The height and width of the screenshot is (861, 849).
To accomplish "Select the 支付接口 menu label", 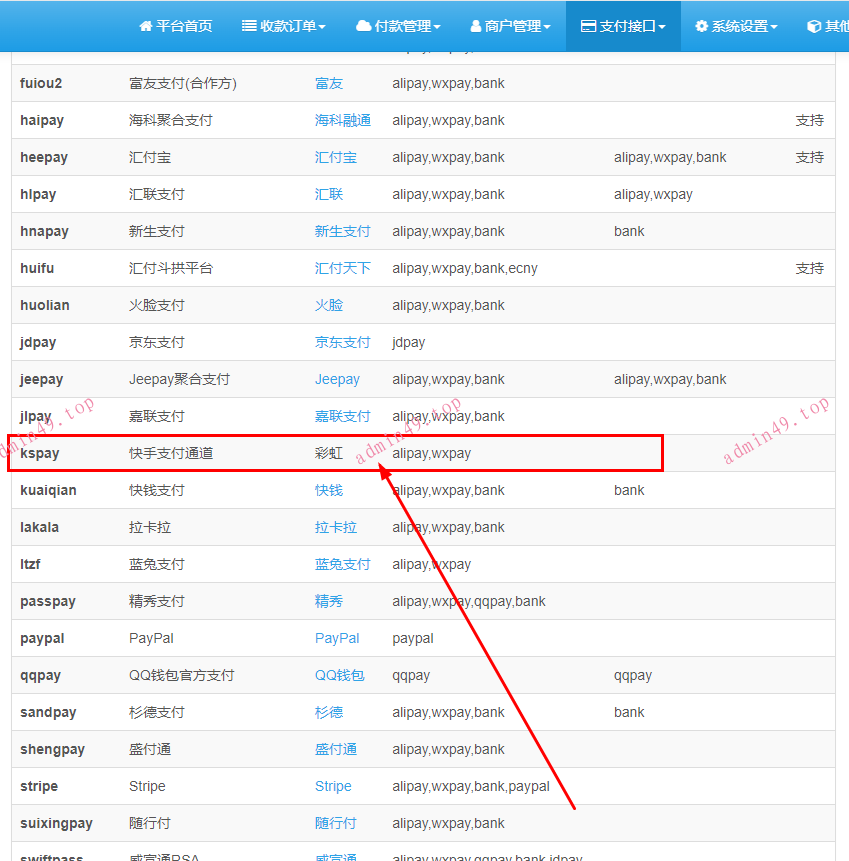I will [628, 27].
